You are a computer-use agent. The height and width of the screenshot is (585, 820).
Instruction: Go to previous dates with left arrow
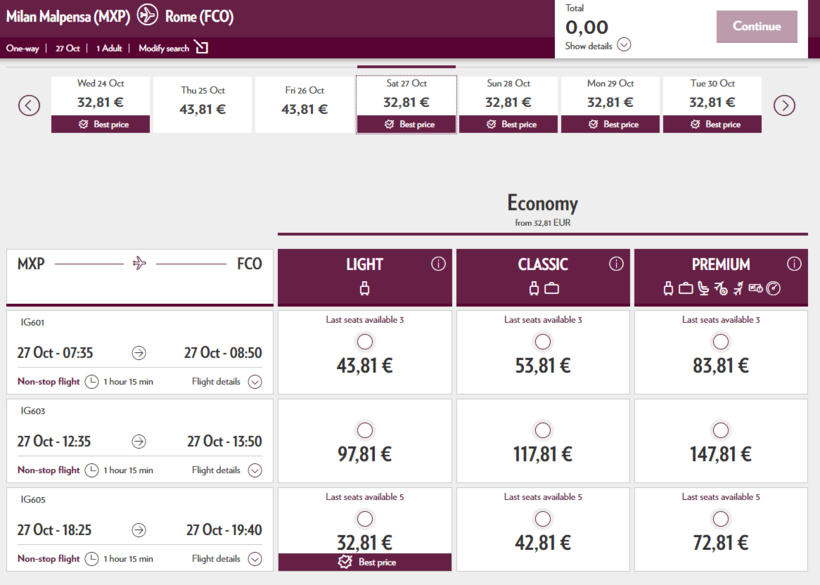tap(29, 105)
